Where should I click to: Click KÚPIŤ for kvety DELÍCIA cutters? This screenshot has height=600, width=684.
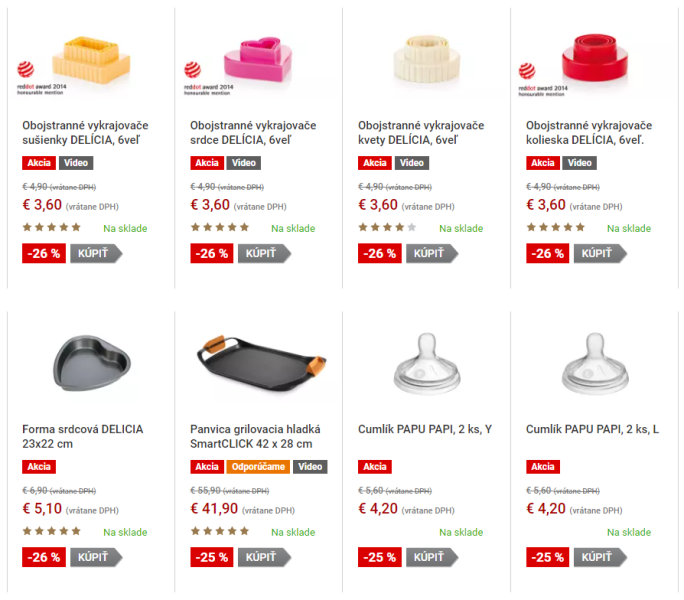(x=432, y=254)
